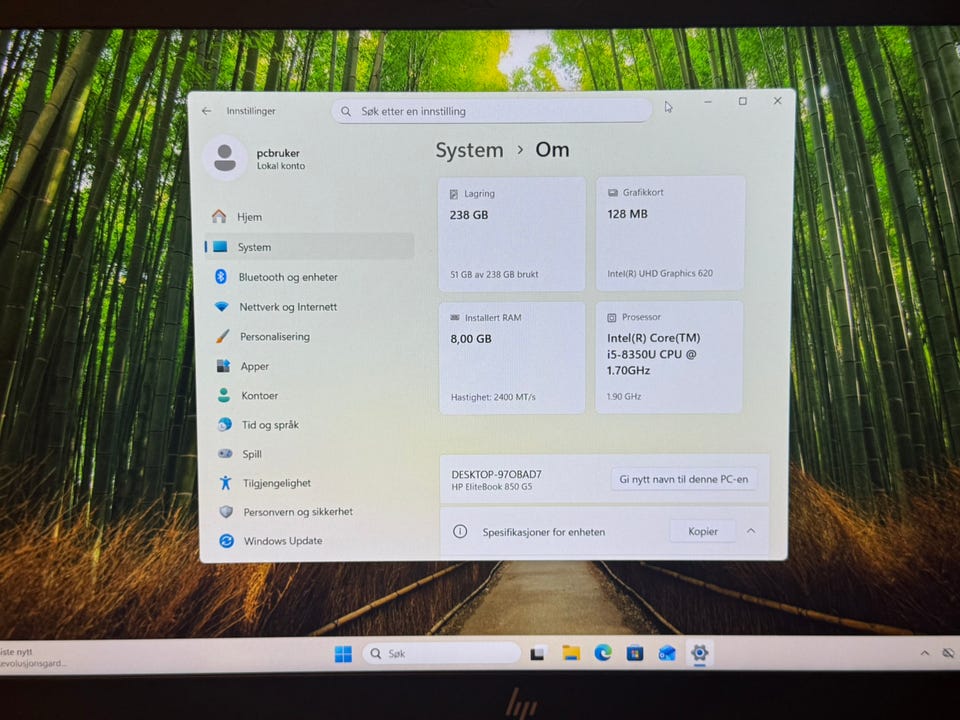Click the taskbar Søk search box
Screen dimensions: 960x720
pyautogui.click(x=441, y=653)
